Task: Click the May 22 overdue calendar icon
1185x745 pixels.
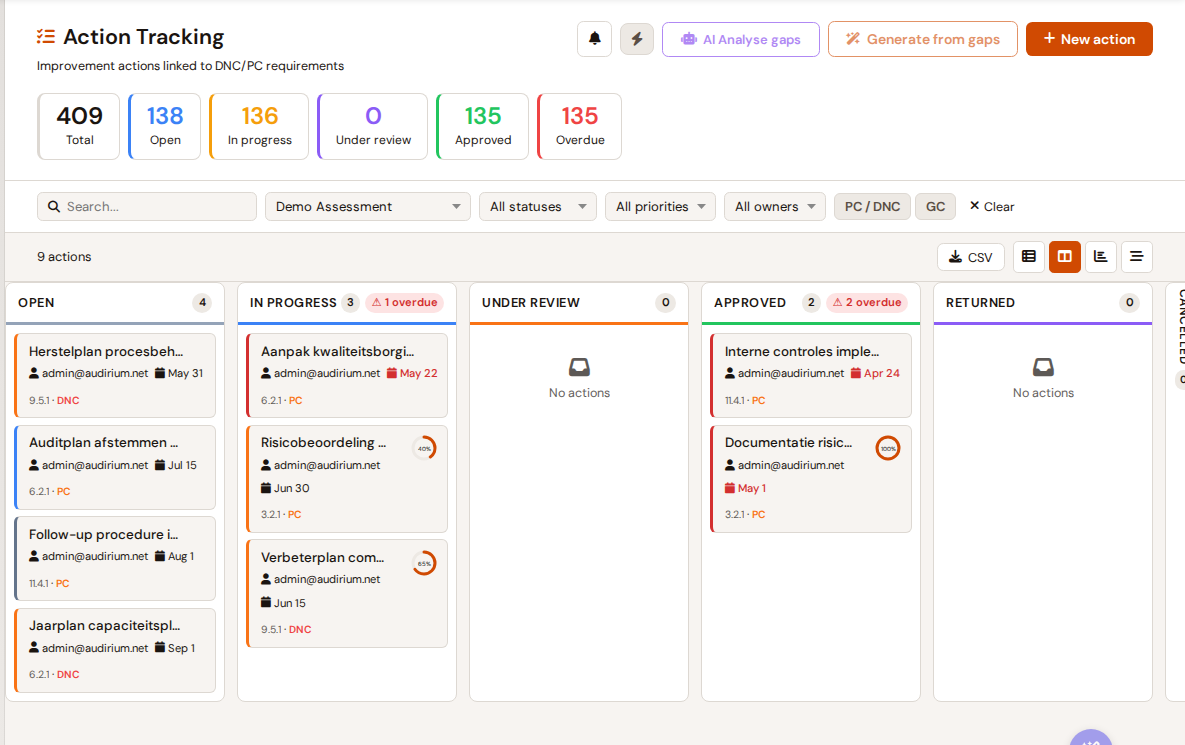Action: (x=391, y=373)
